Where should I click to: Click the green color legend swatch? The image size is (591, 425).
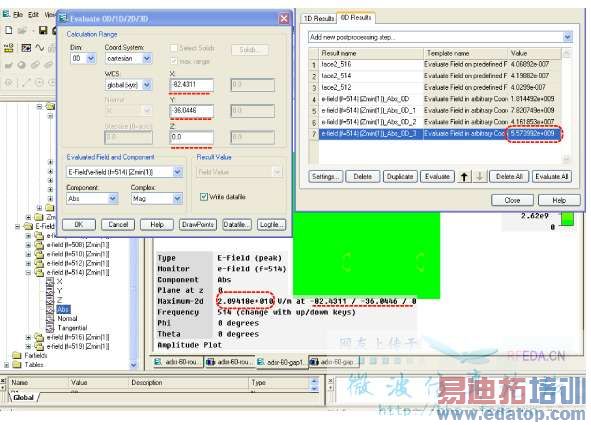tap(567, 219)
